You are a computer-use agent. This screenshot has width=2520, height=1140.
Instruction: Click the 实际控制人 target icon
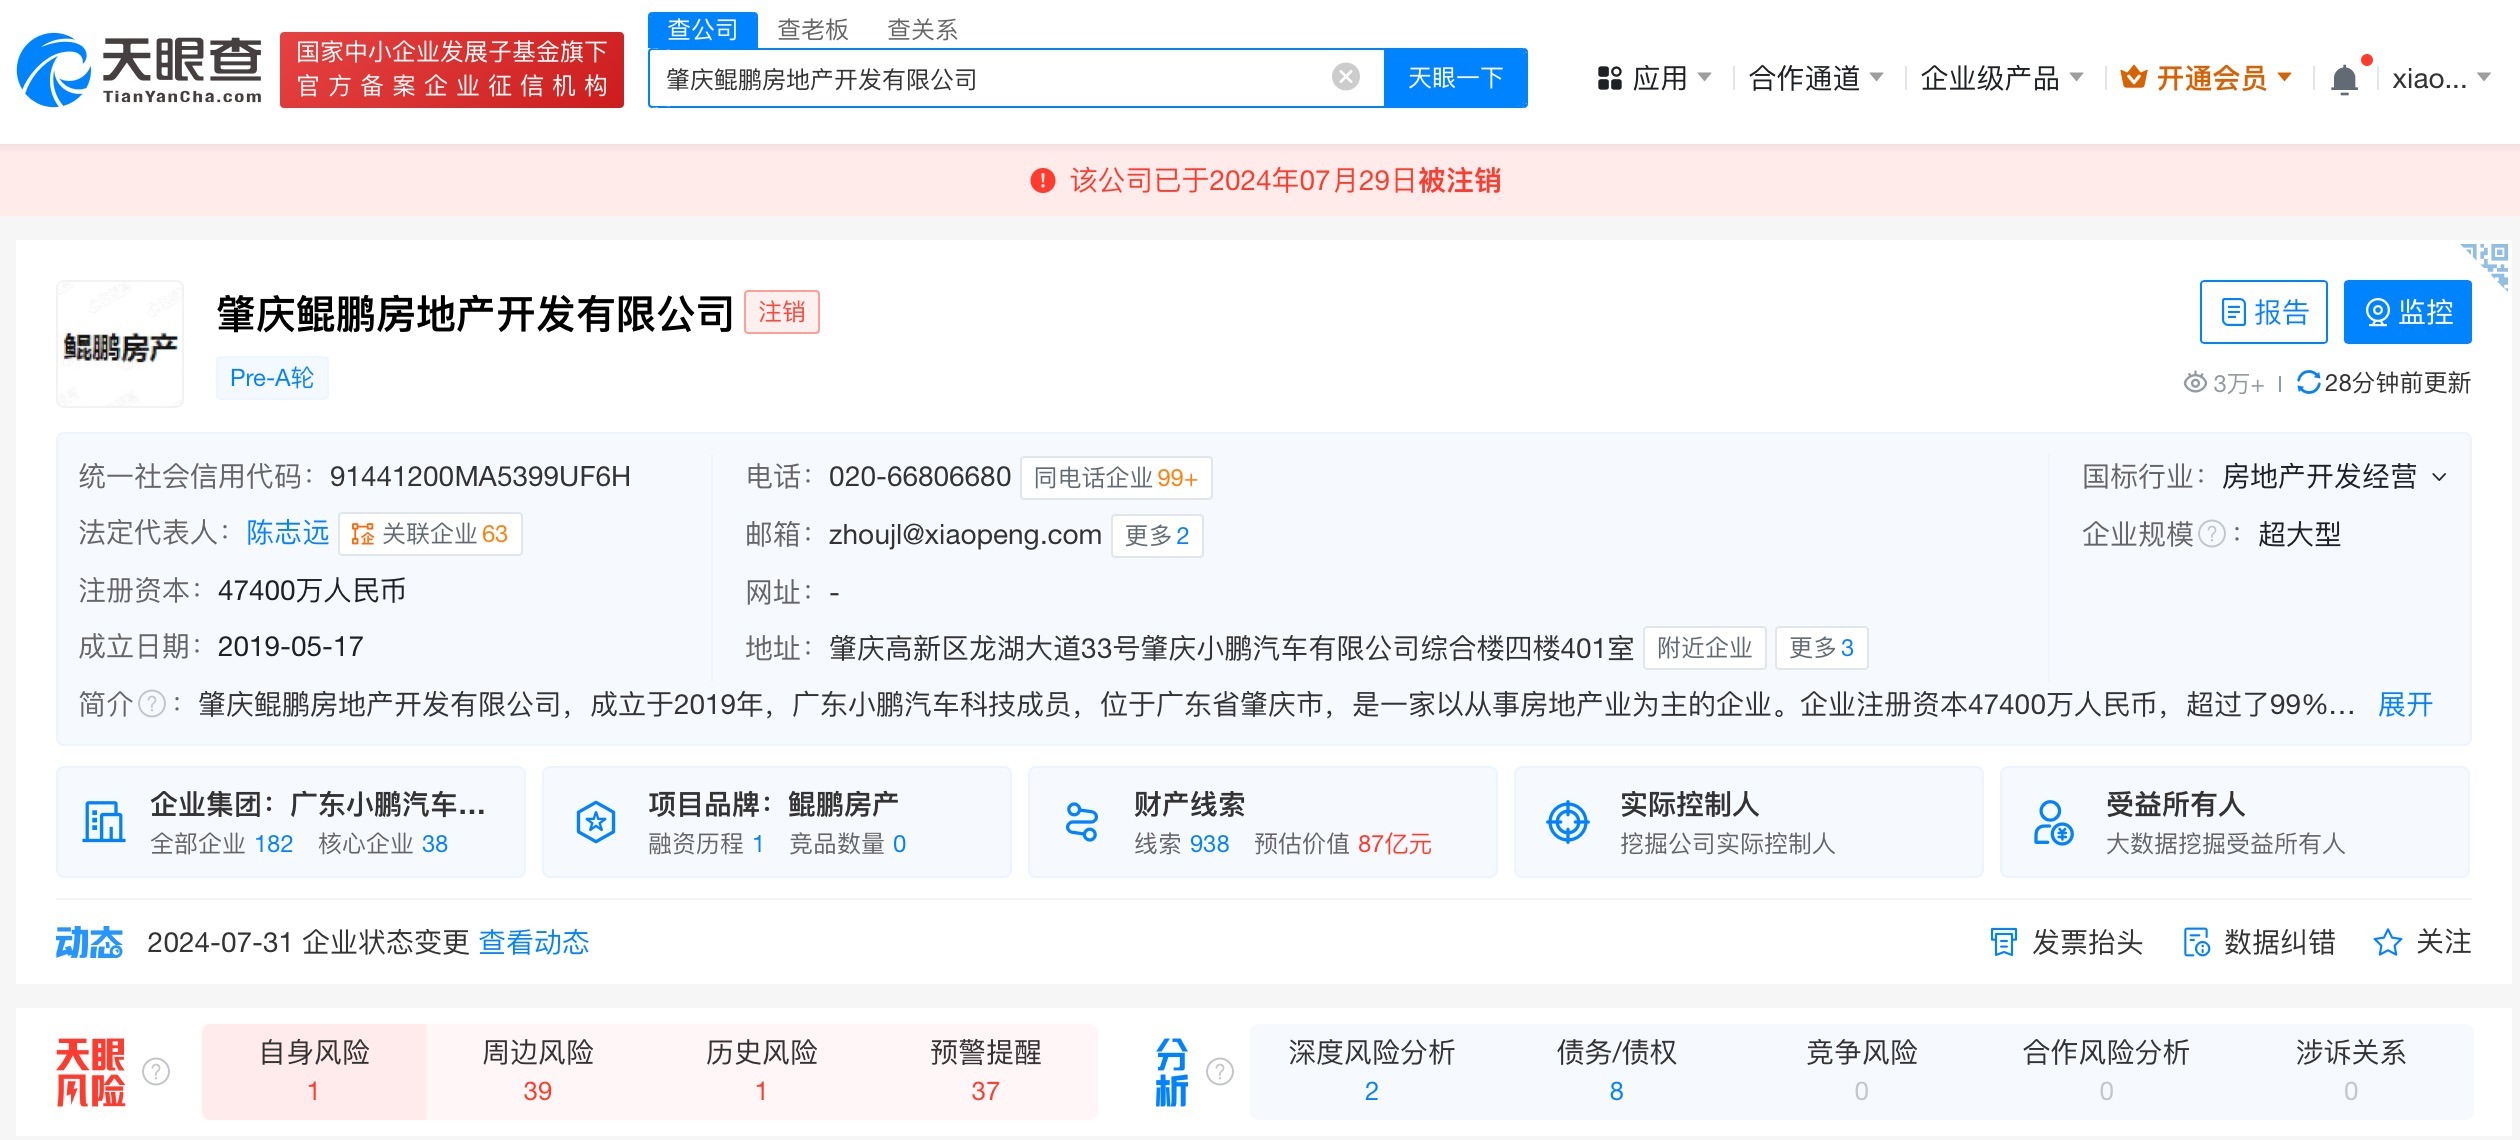(x=1567, y=822)
